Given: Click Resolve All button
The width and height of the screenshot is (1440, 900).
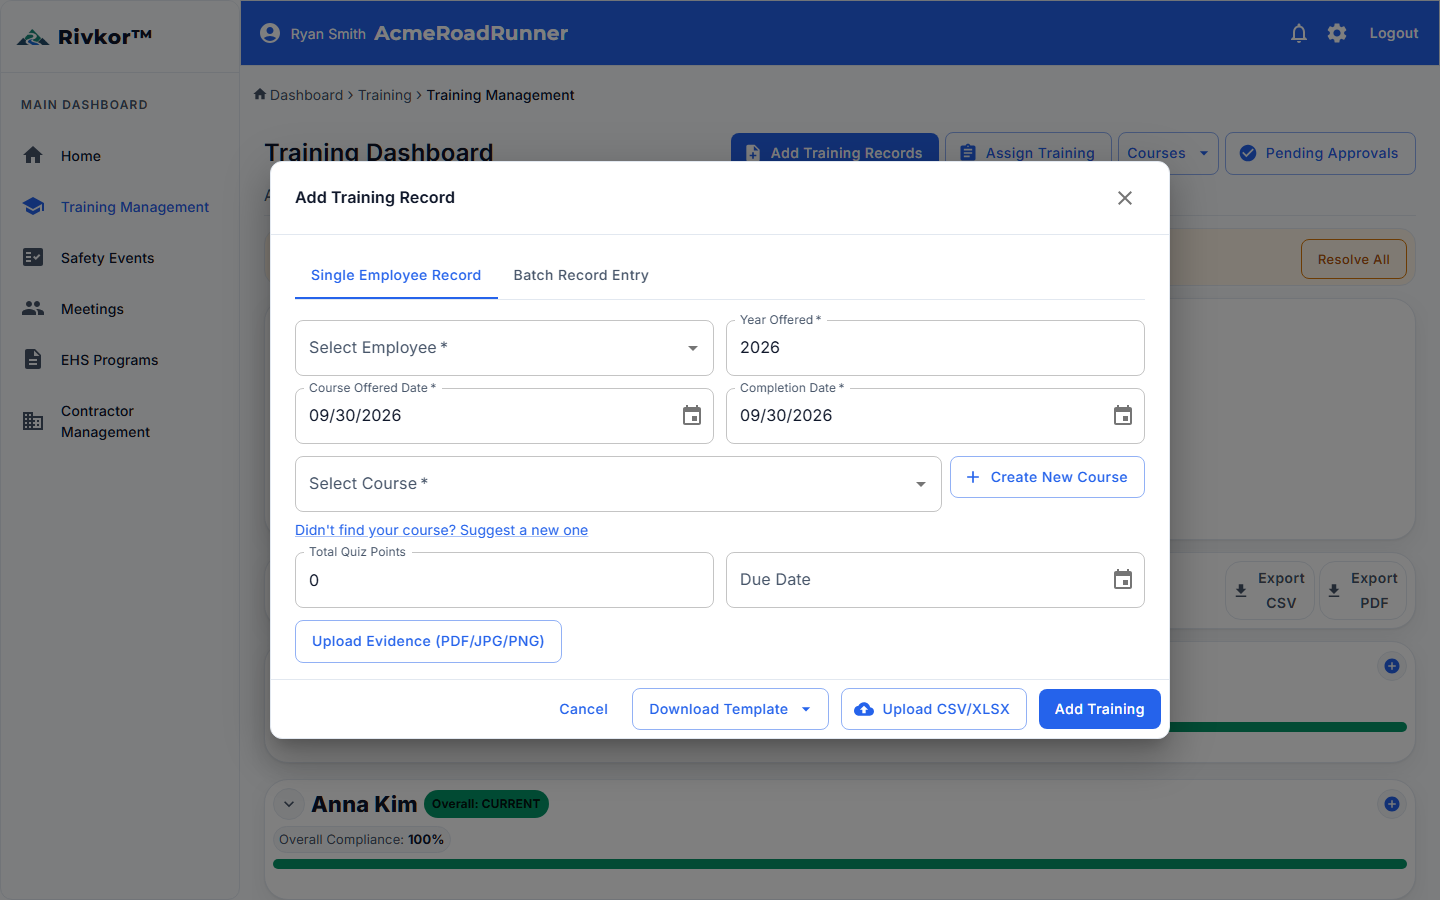Looking at the screenshot, I should [x=1353, y=259].
